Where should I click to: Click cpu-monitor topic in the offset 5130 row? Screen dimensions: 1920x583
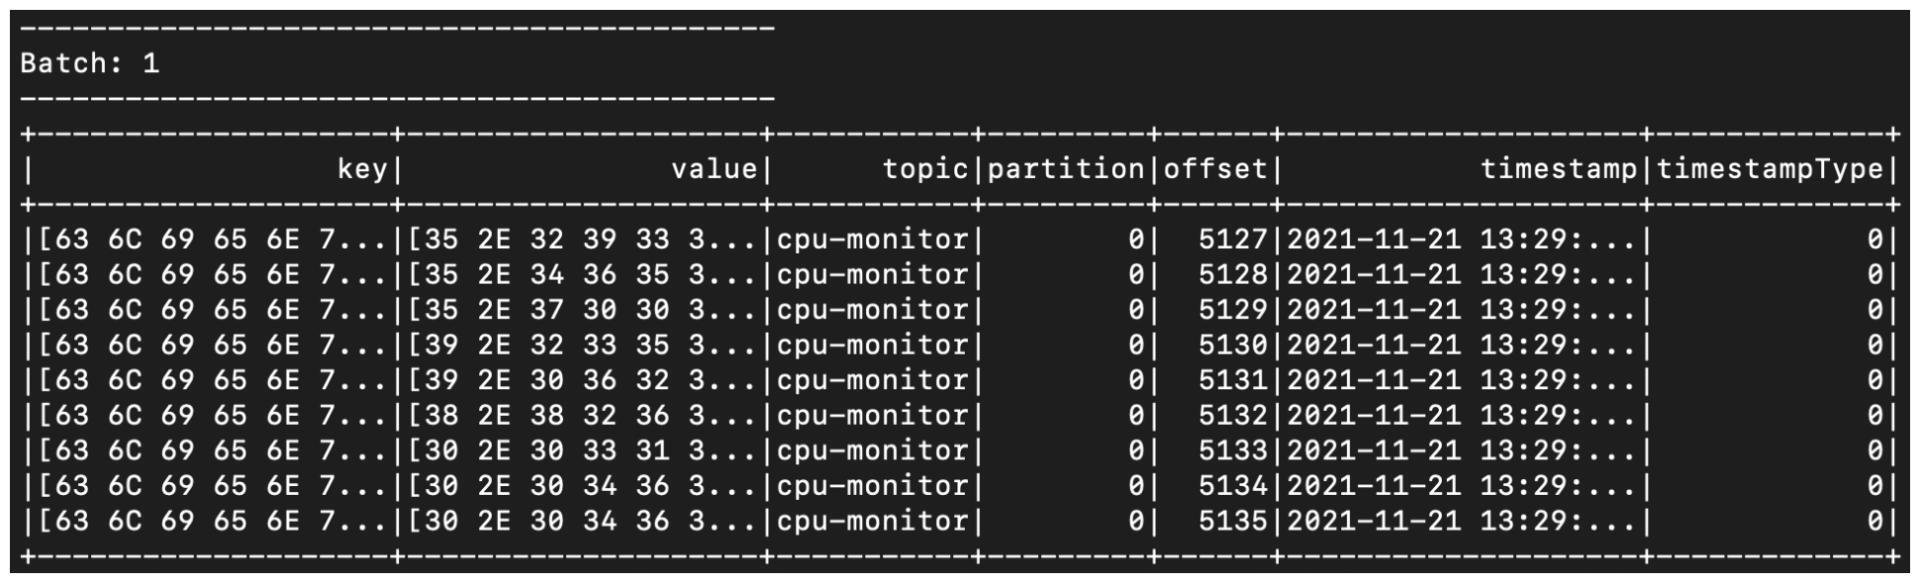point(872,345)
